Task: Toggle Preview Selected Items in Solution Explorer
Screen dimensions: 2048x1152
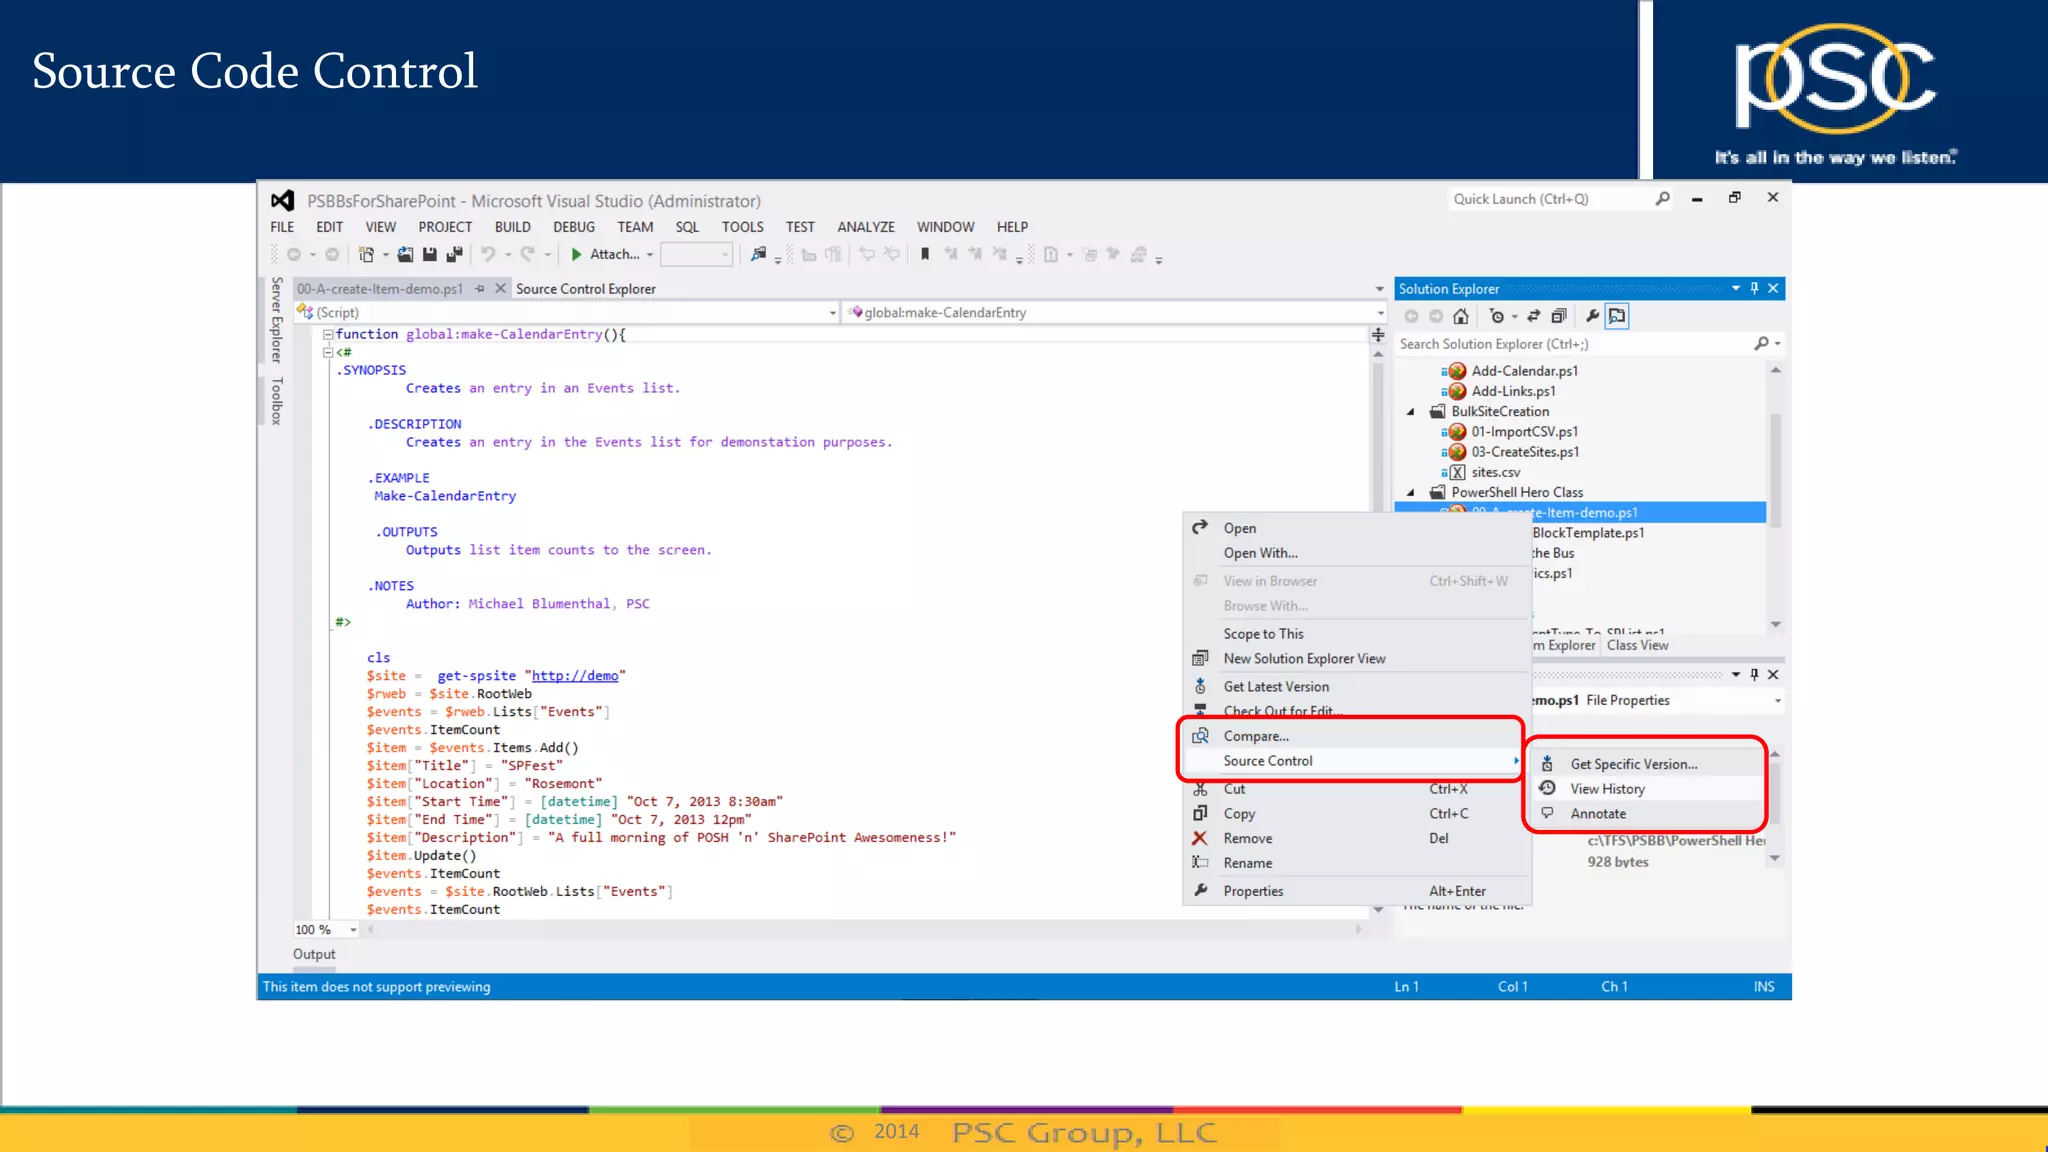Action: click(1617, 316)
